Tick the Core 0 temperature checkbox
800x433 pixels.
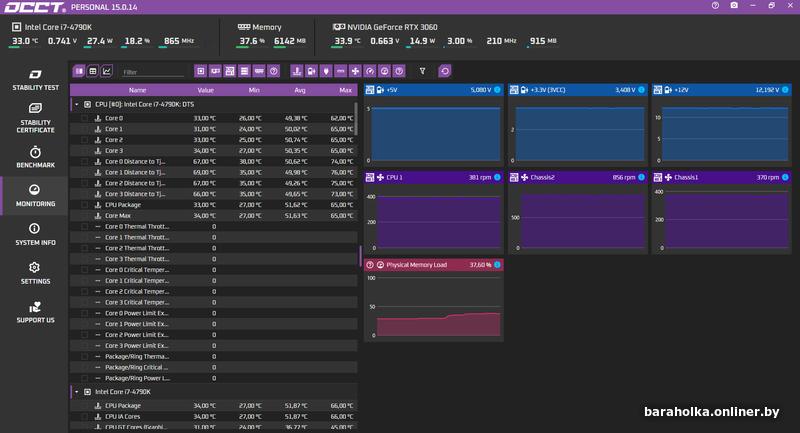pos(85,118)
